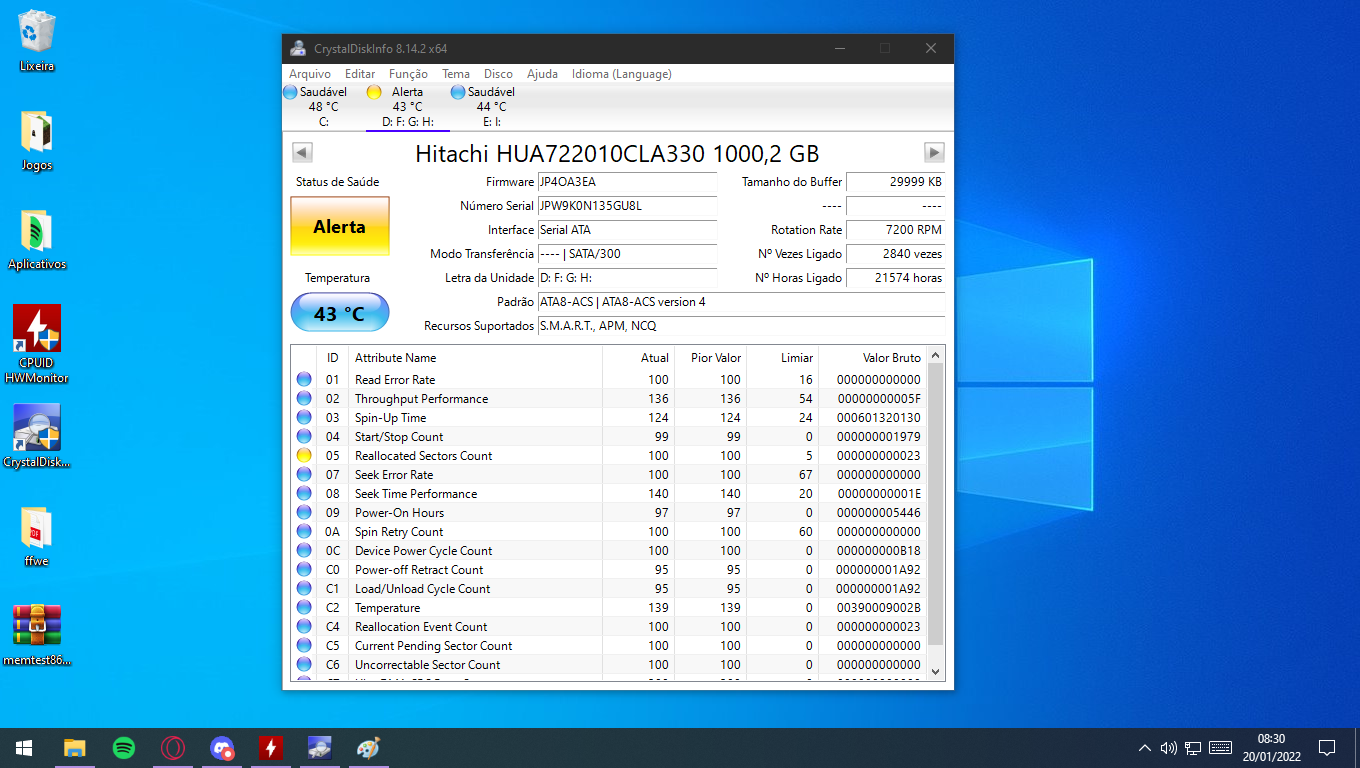Click the yellow Alerta health status button

pyautogui.click(x=340, y=226)
